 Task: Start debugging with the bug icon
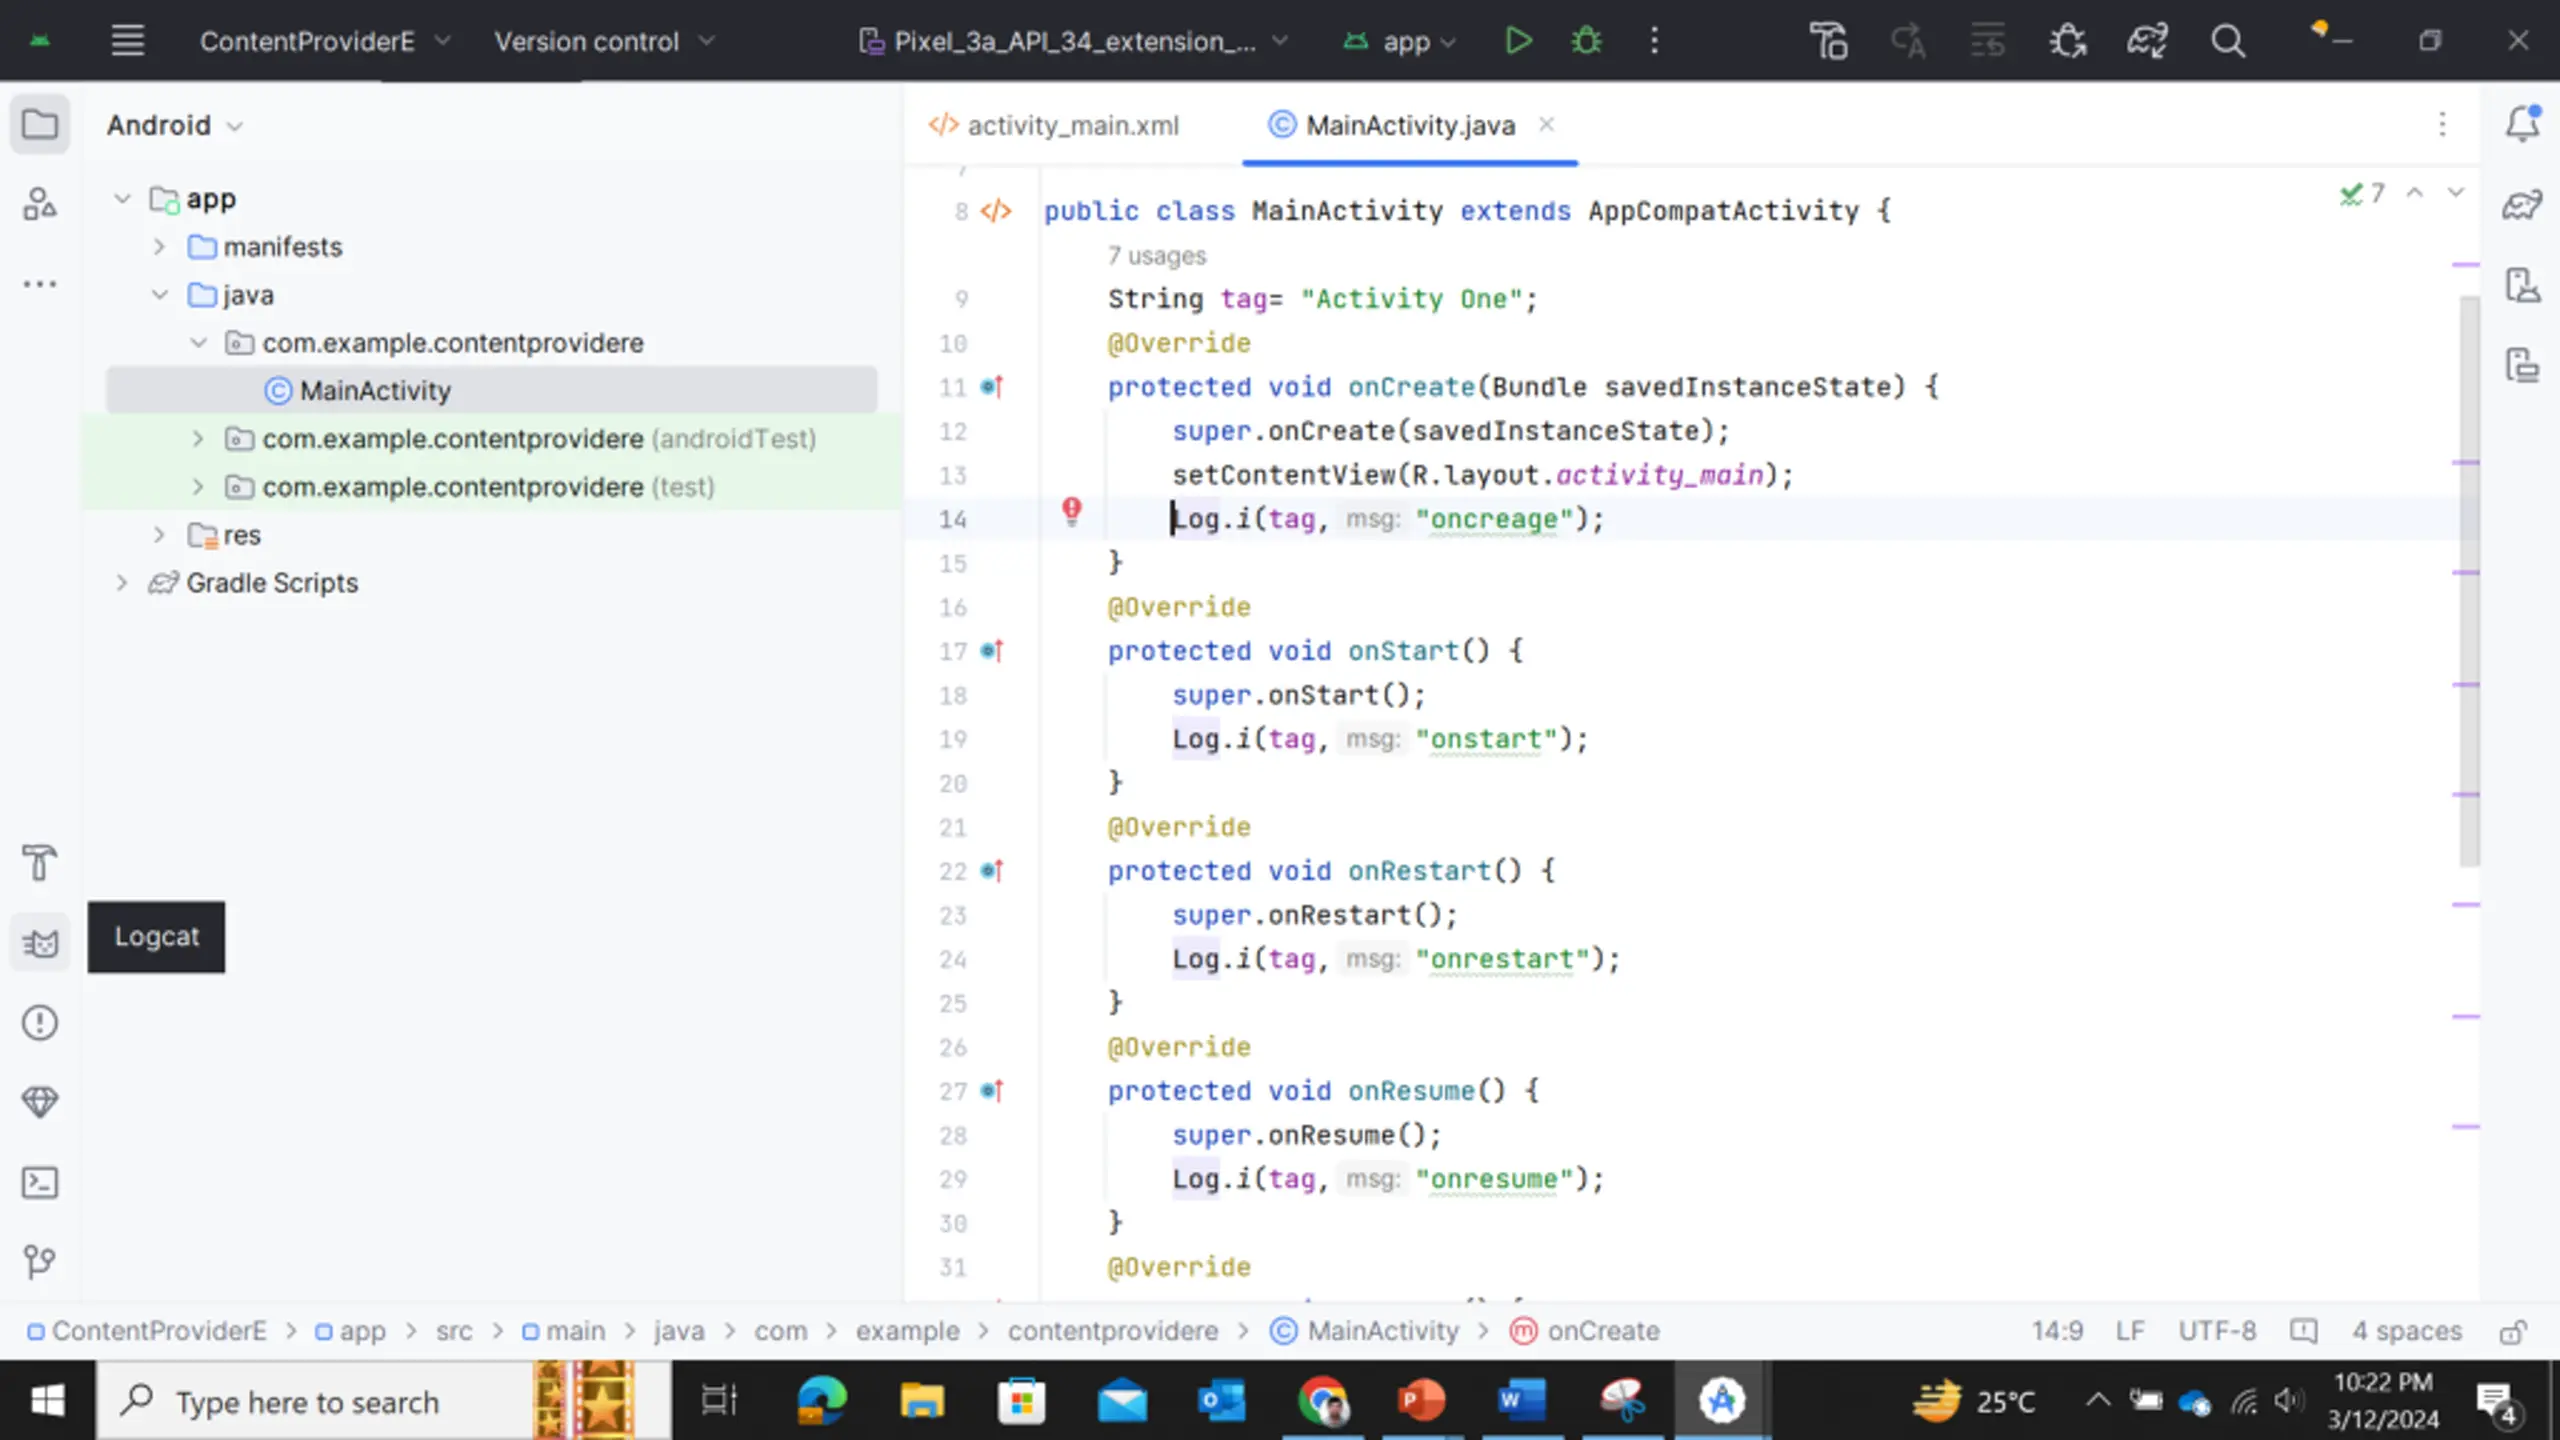(x=1586, y=41)
